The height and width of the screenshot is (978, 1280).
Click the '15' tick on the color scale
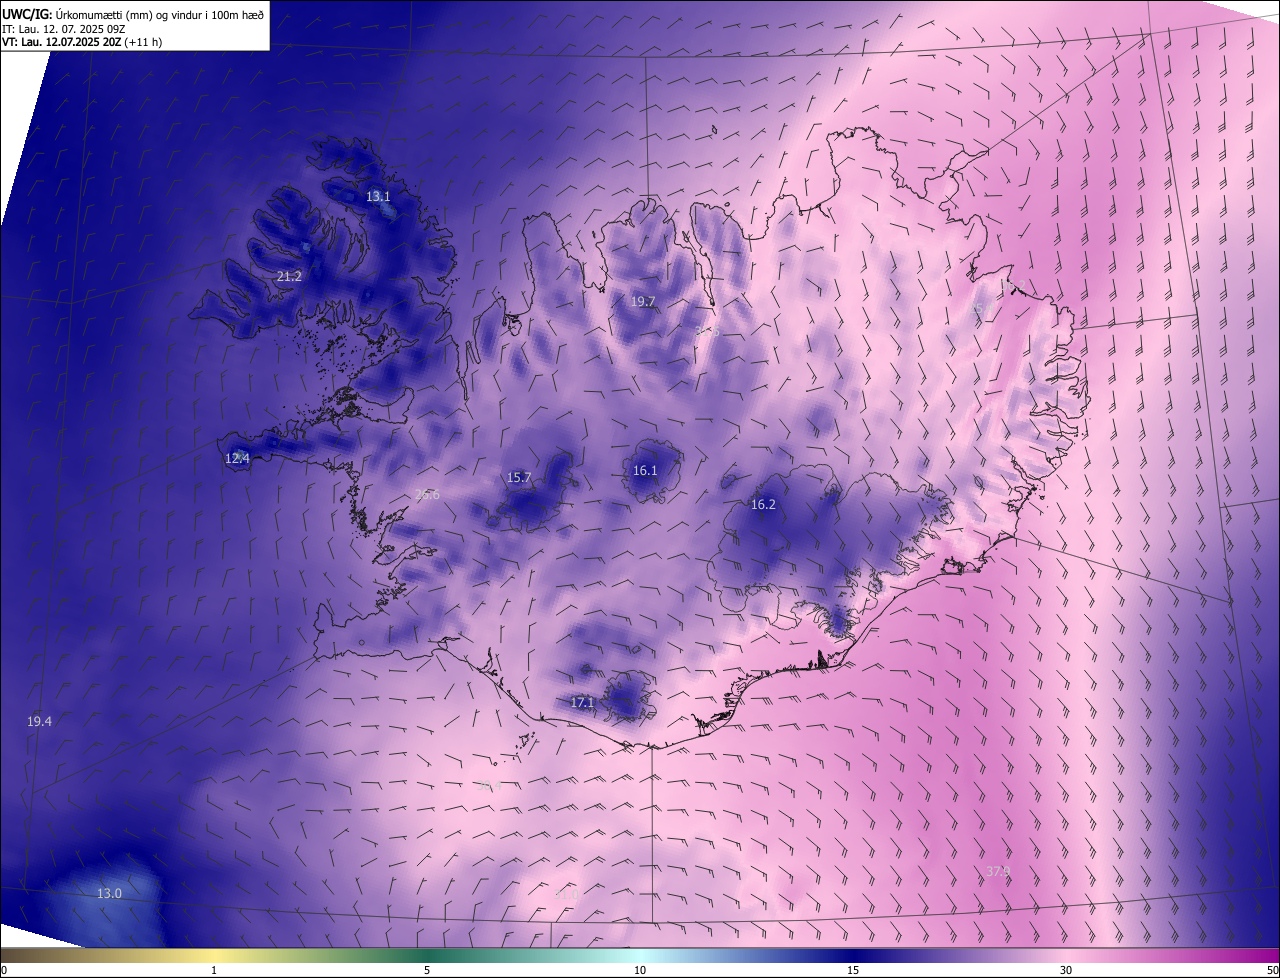pyautogui.click(x=853, y=970)
